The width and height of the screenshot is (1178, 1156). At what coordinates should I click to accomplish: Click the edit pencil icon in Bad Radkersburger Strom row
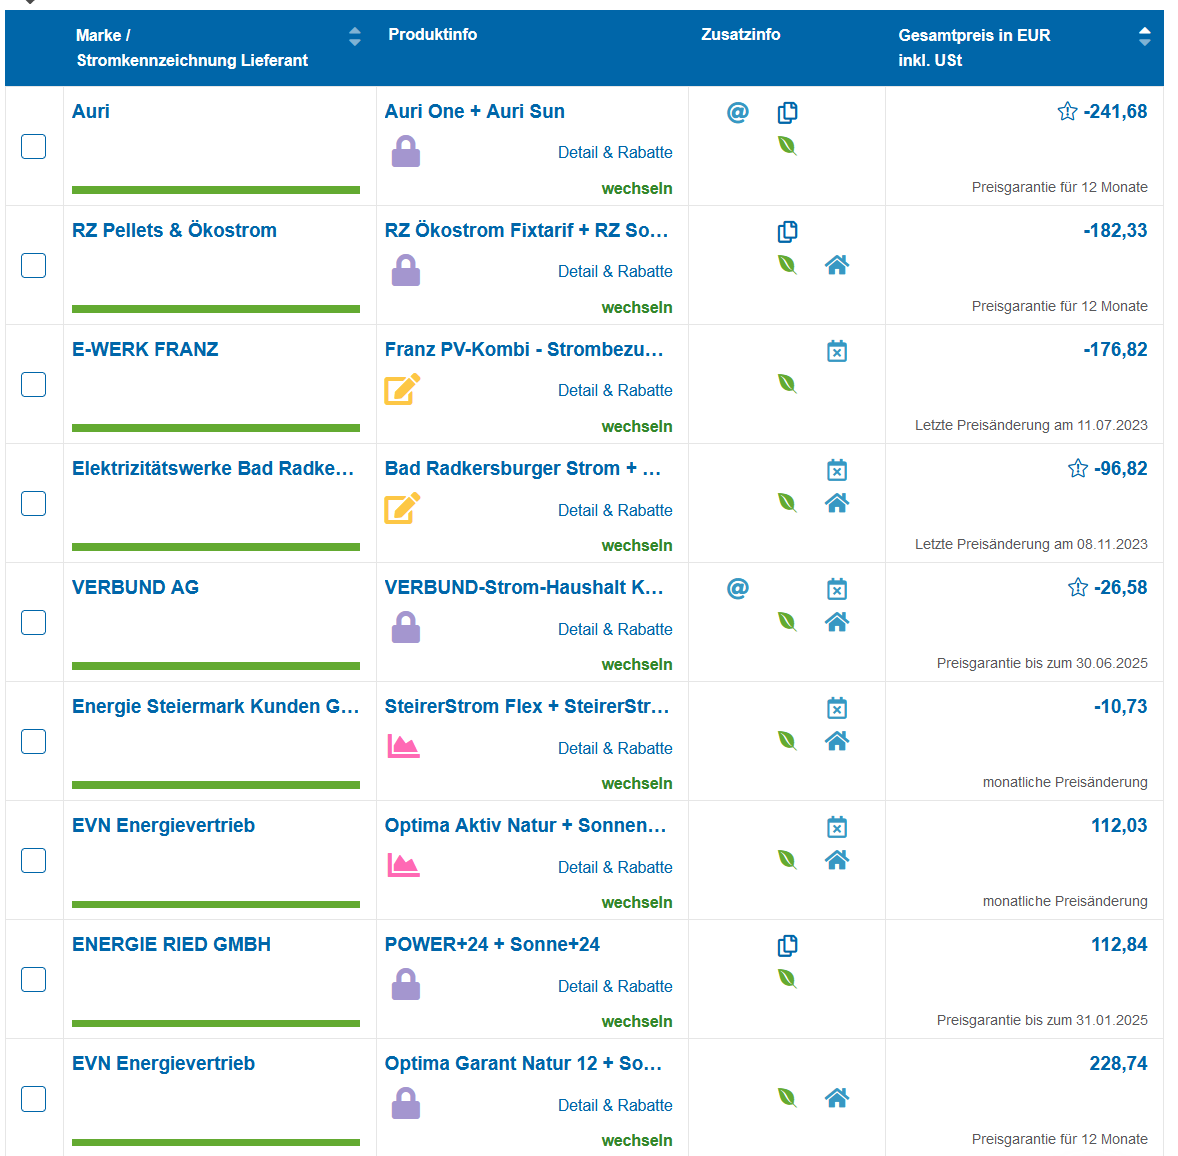coord(402,509)
